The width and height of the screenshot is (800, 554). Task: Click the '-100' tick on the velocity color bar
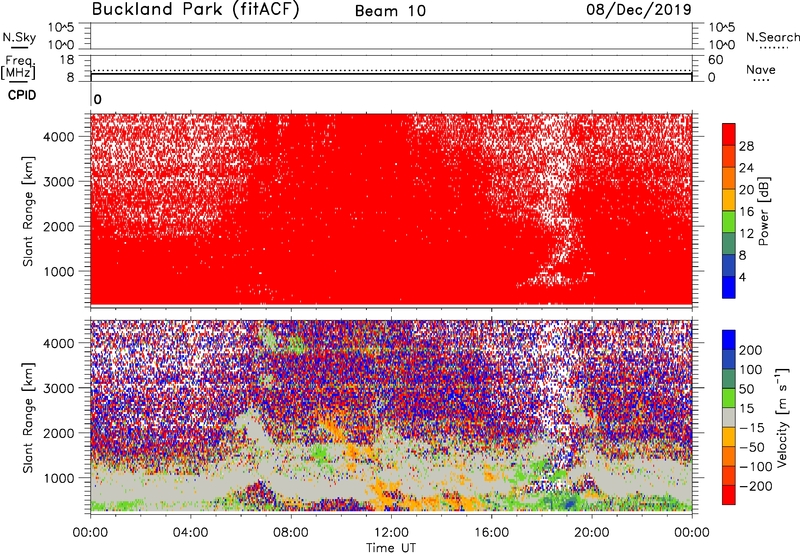pyautogui.click(x=756, y=467)
